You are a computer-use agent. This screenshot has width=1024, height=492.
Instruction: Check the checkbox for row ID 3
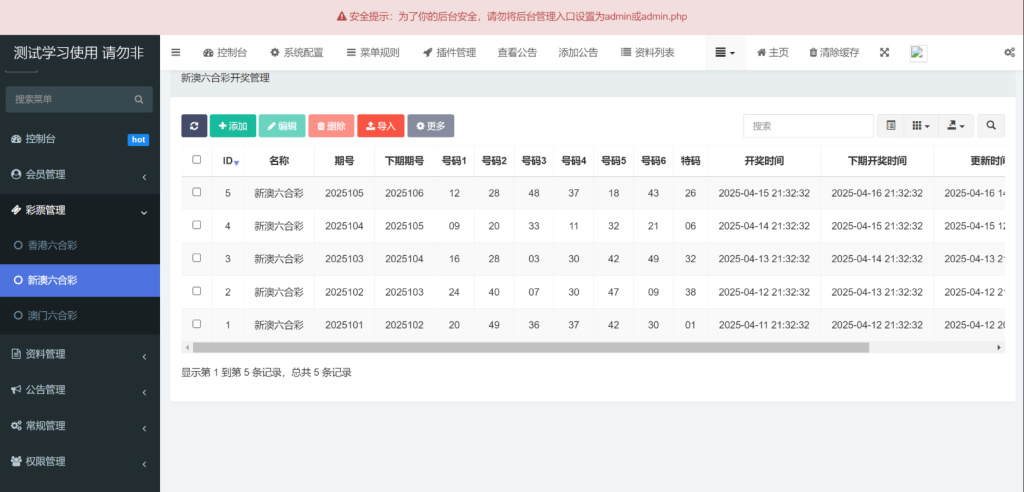click(197, 258)
